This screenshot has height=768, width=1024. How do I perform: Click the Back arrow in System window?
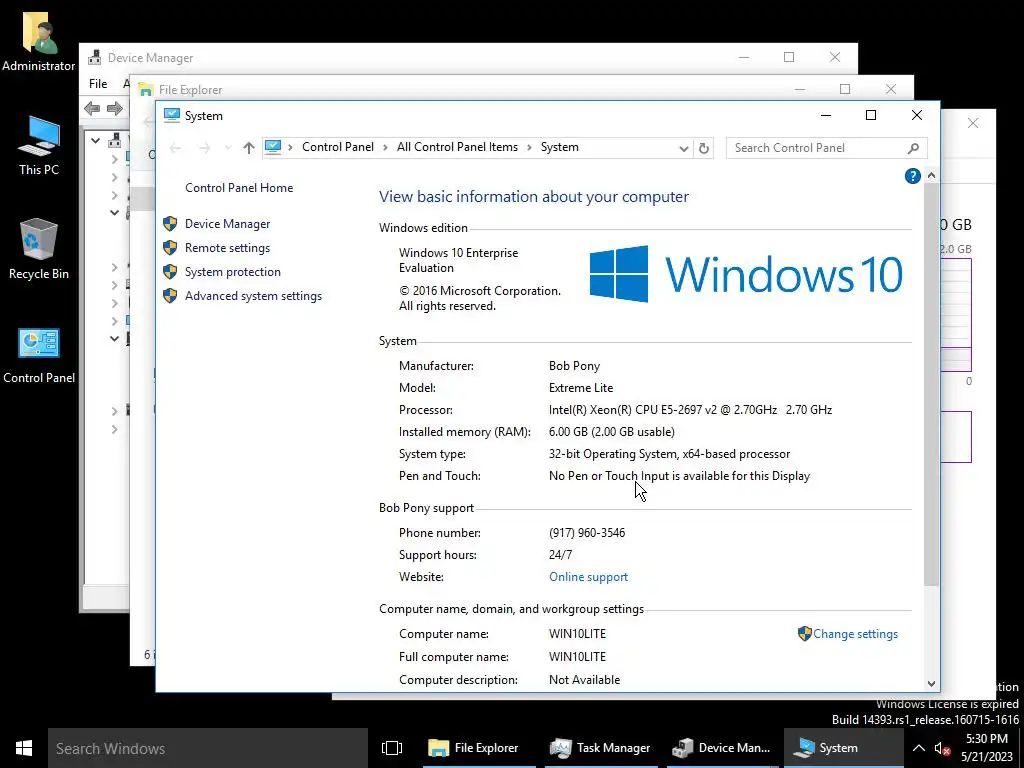(175, 148)
